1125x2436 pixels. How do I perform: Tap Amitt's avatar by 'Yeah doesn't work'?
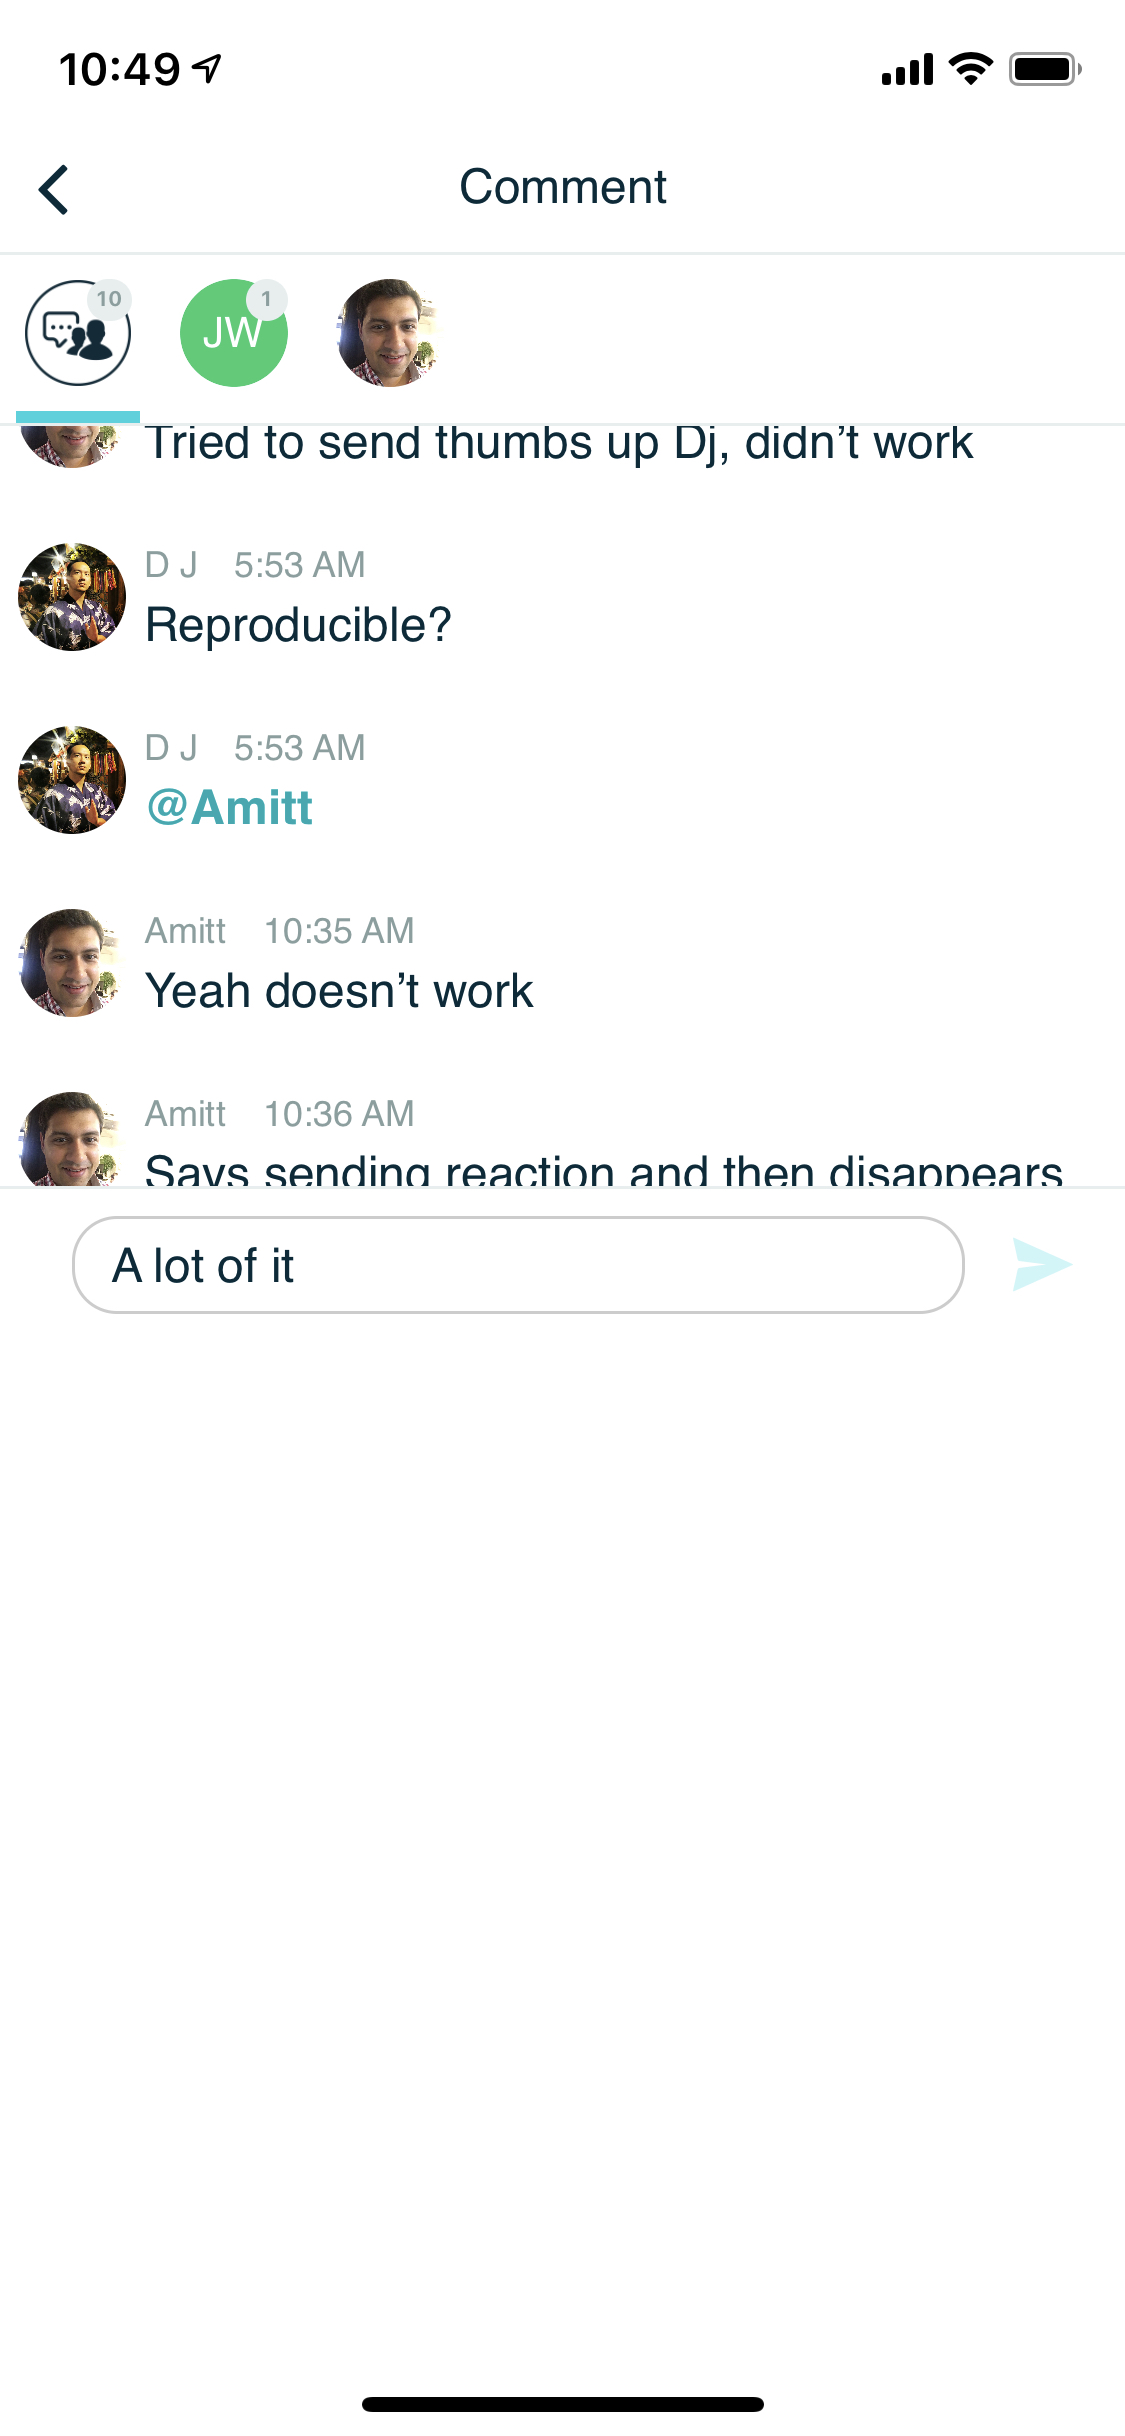(x=72, y=963)
